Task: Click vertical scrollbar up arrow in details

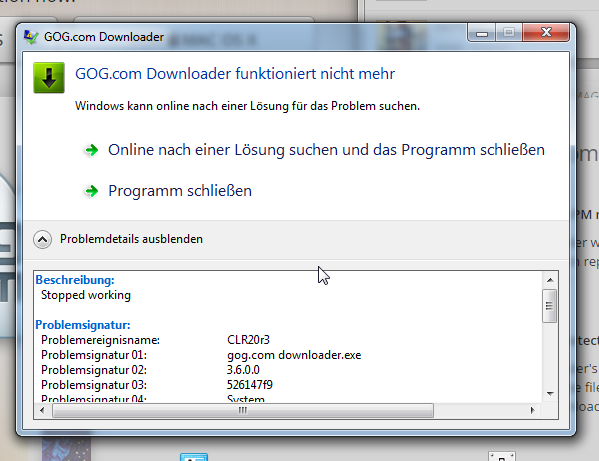Action: (x=550, y=280)
